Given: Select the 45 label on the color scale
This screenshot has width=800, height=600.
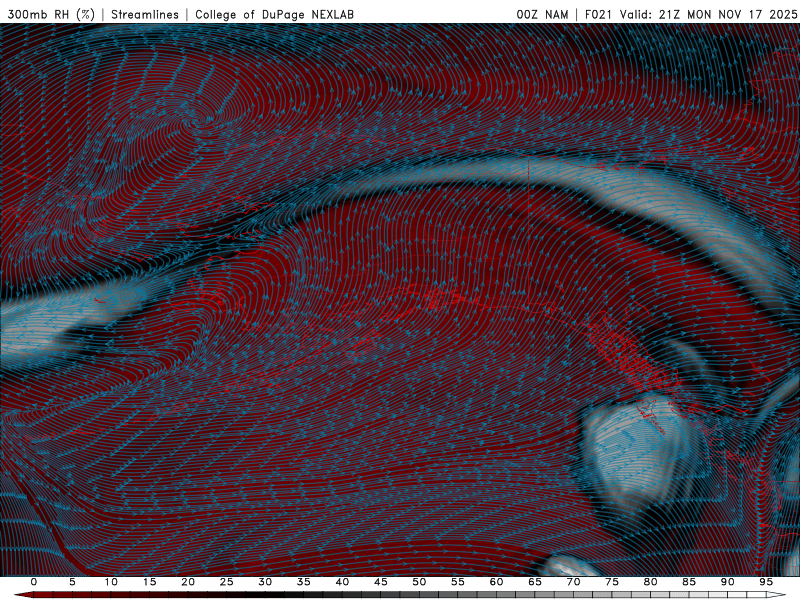Looking at the screenshot, I should coord(381,582).
